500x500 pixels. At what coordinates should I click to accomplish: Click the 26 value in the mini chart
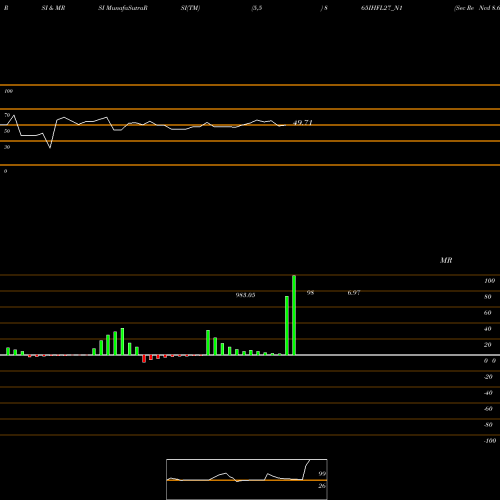322,486
